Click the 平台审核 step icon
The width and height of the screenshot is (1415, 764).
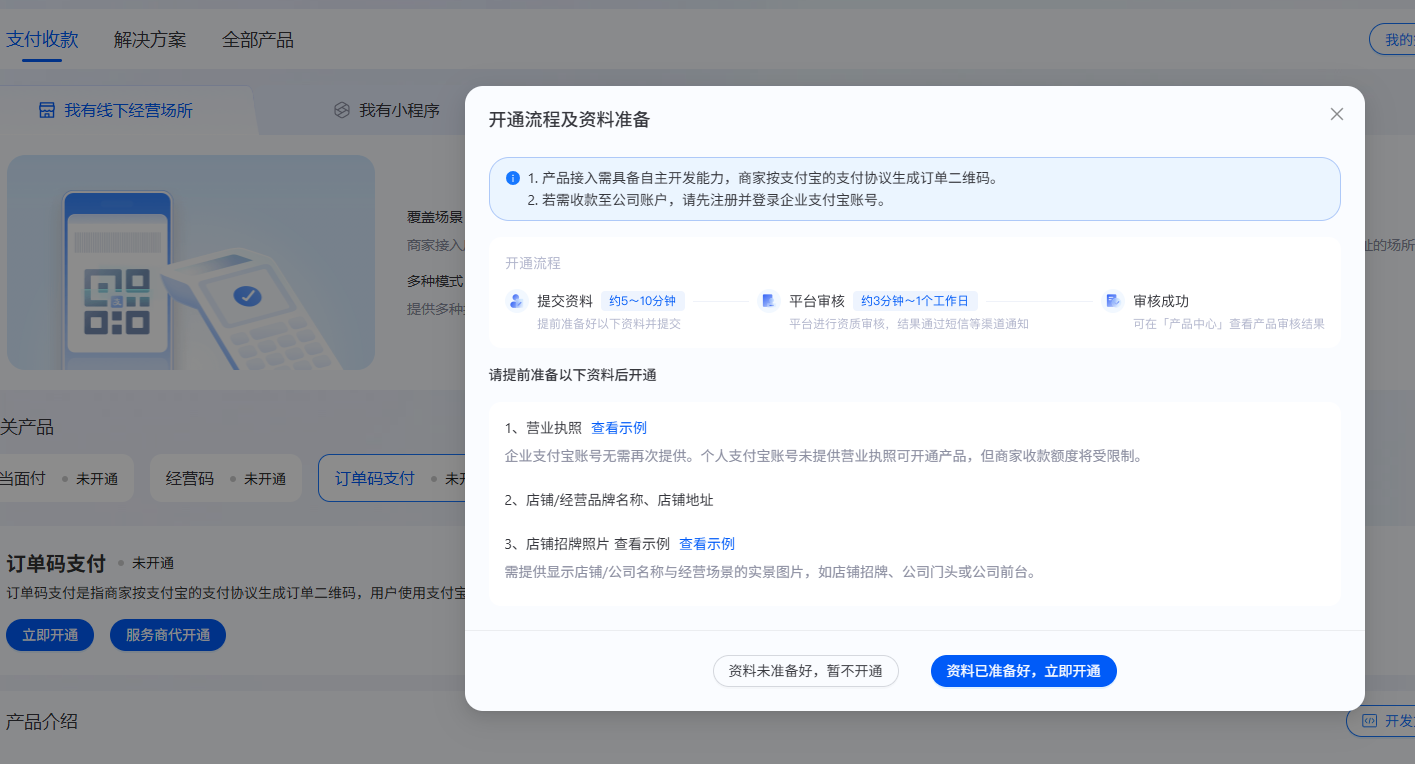point(768,301)
